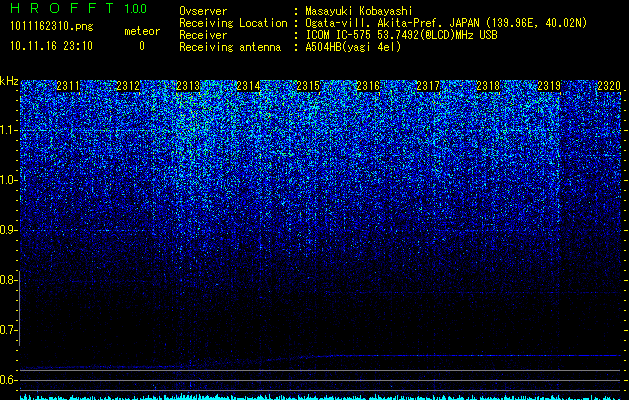Image resolution: width=629 pixels, height=400 pixels.
Task: Click the meteor count value 0
Action: click(142, 46)
